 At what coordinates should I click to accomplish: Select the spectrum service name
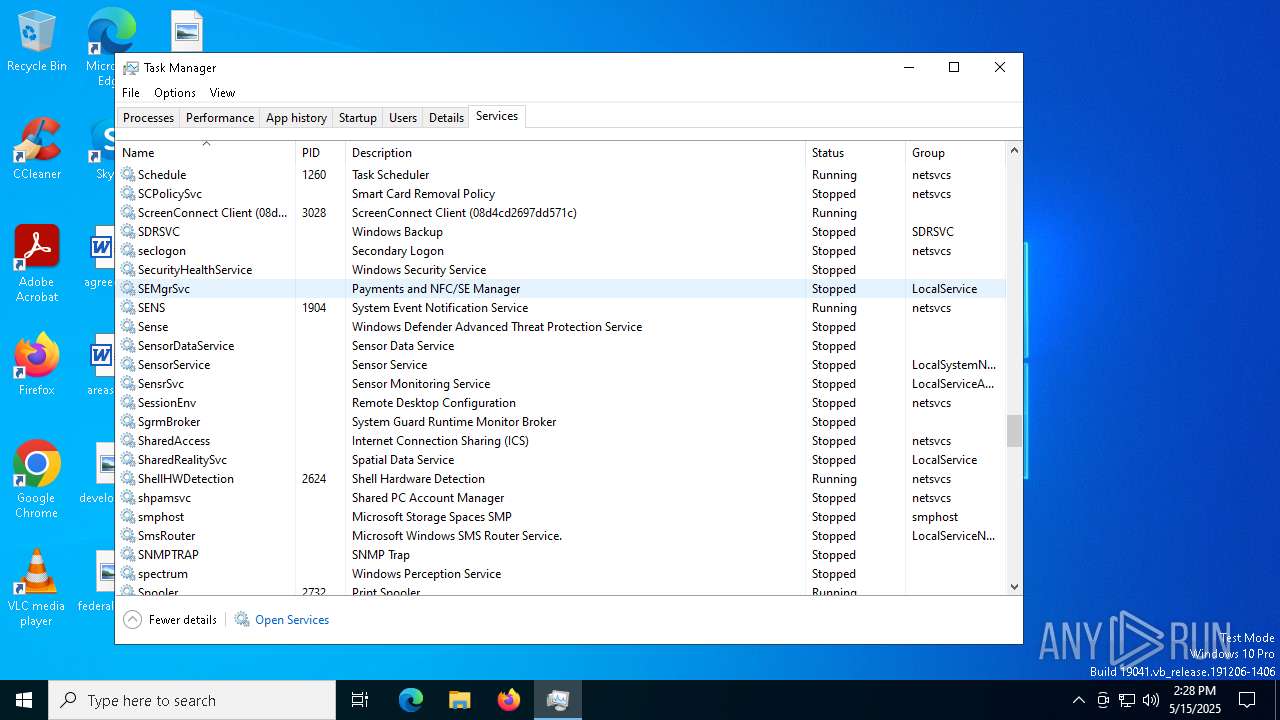pyautogui.click(x=163, y=574)
